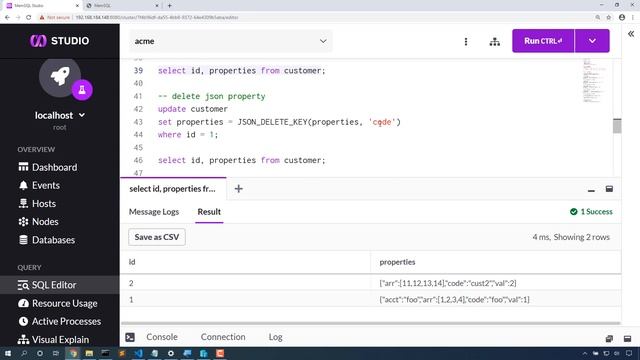Click the editor vertical scrollbar thumb
This screenshot has height=360, width=640.
(x=617, y=126)
